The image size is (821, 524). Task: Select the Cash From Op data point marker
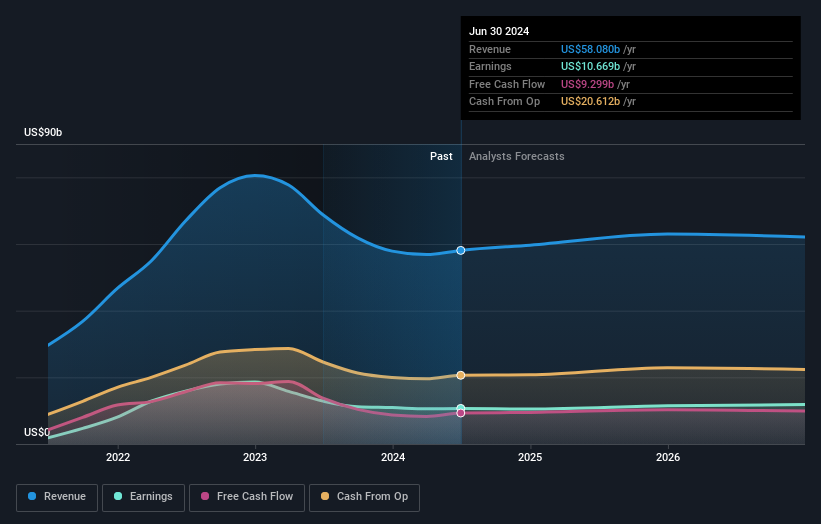coord(461,375)
